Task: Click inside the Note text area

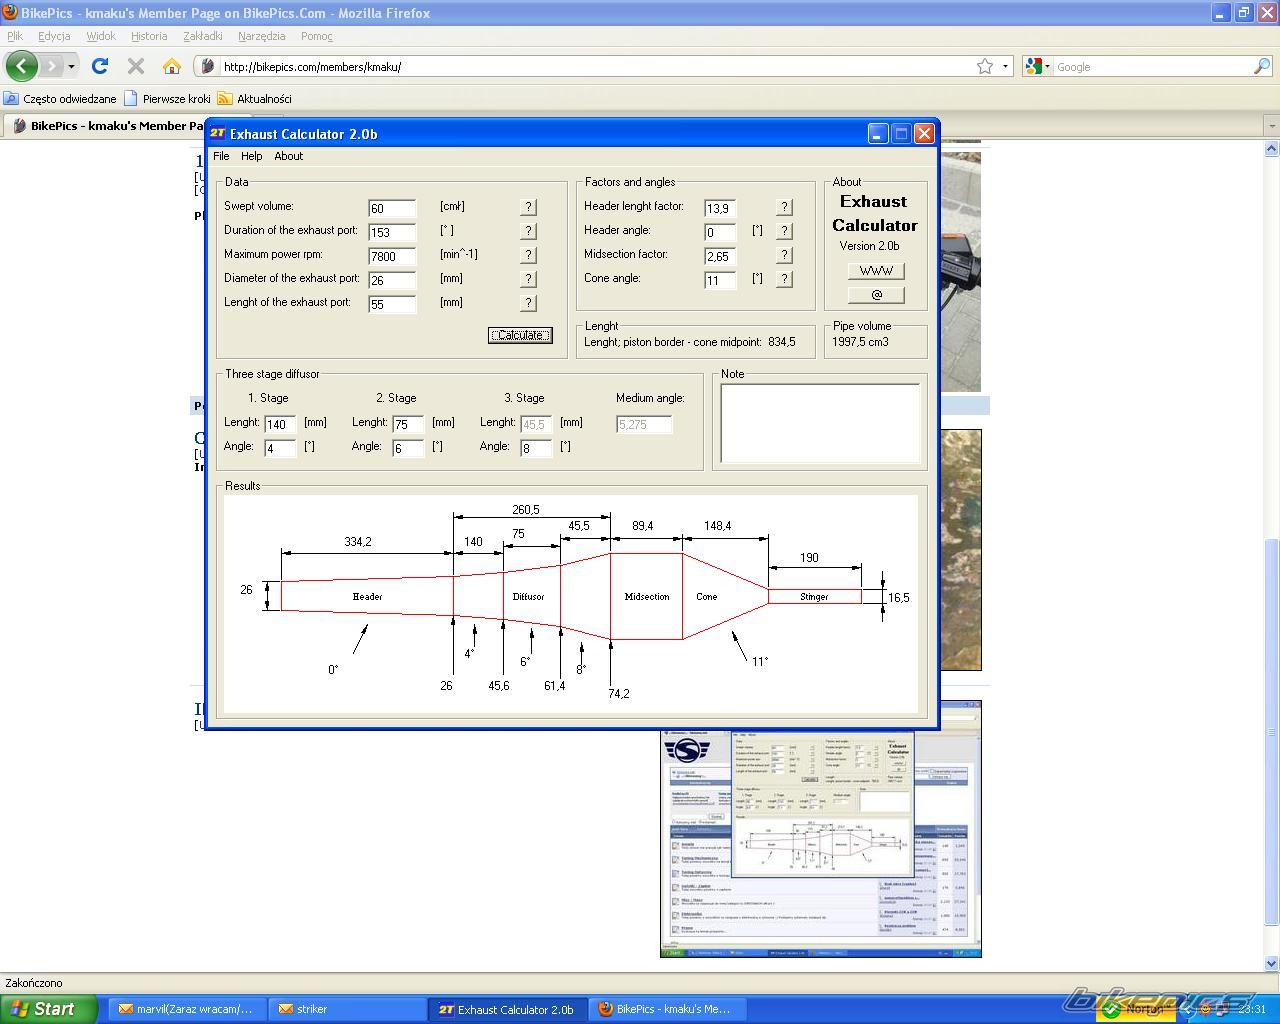Action: point(820,423)
